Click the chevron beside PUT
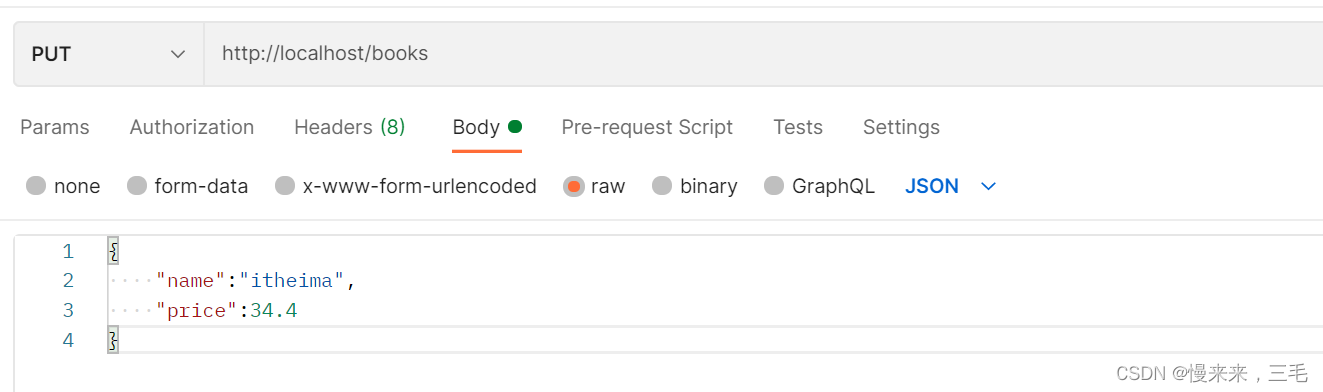Viewport: 1323px width, 392px height. [x=178, y=54]
